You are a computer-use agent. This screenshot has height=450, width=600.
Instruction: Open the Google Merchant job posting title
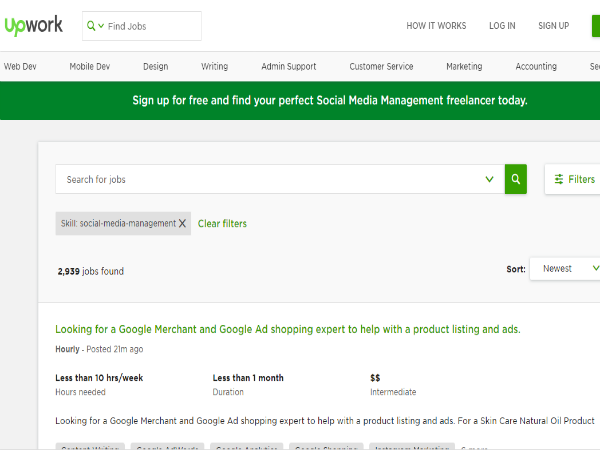coord(287,329)
